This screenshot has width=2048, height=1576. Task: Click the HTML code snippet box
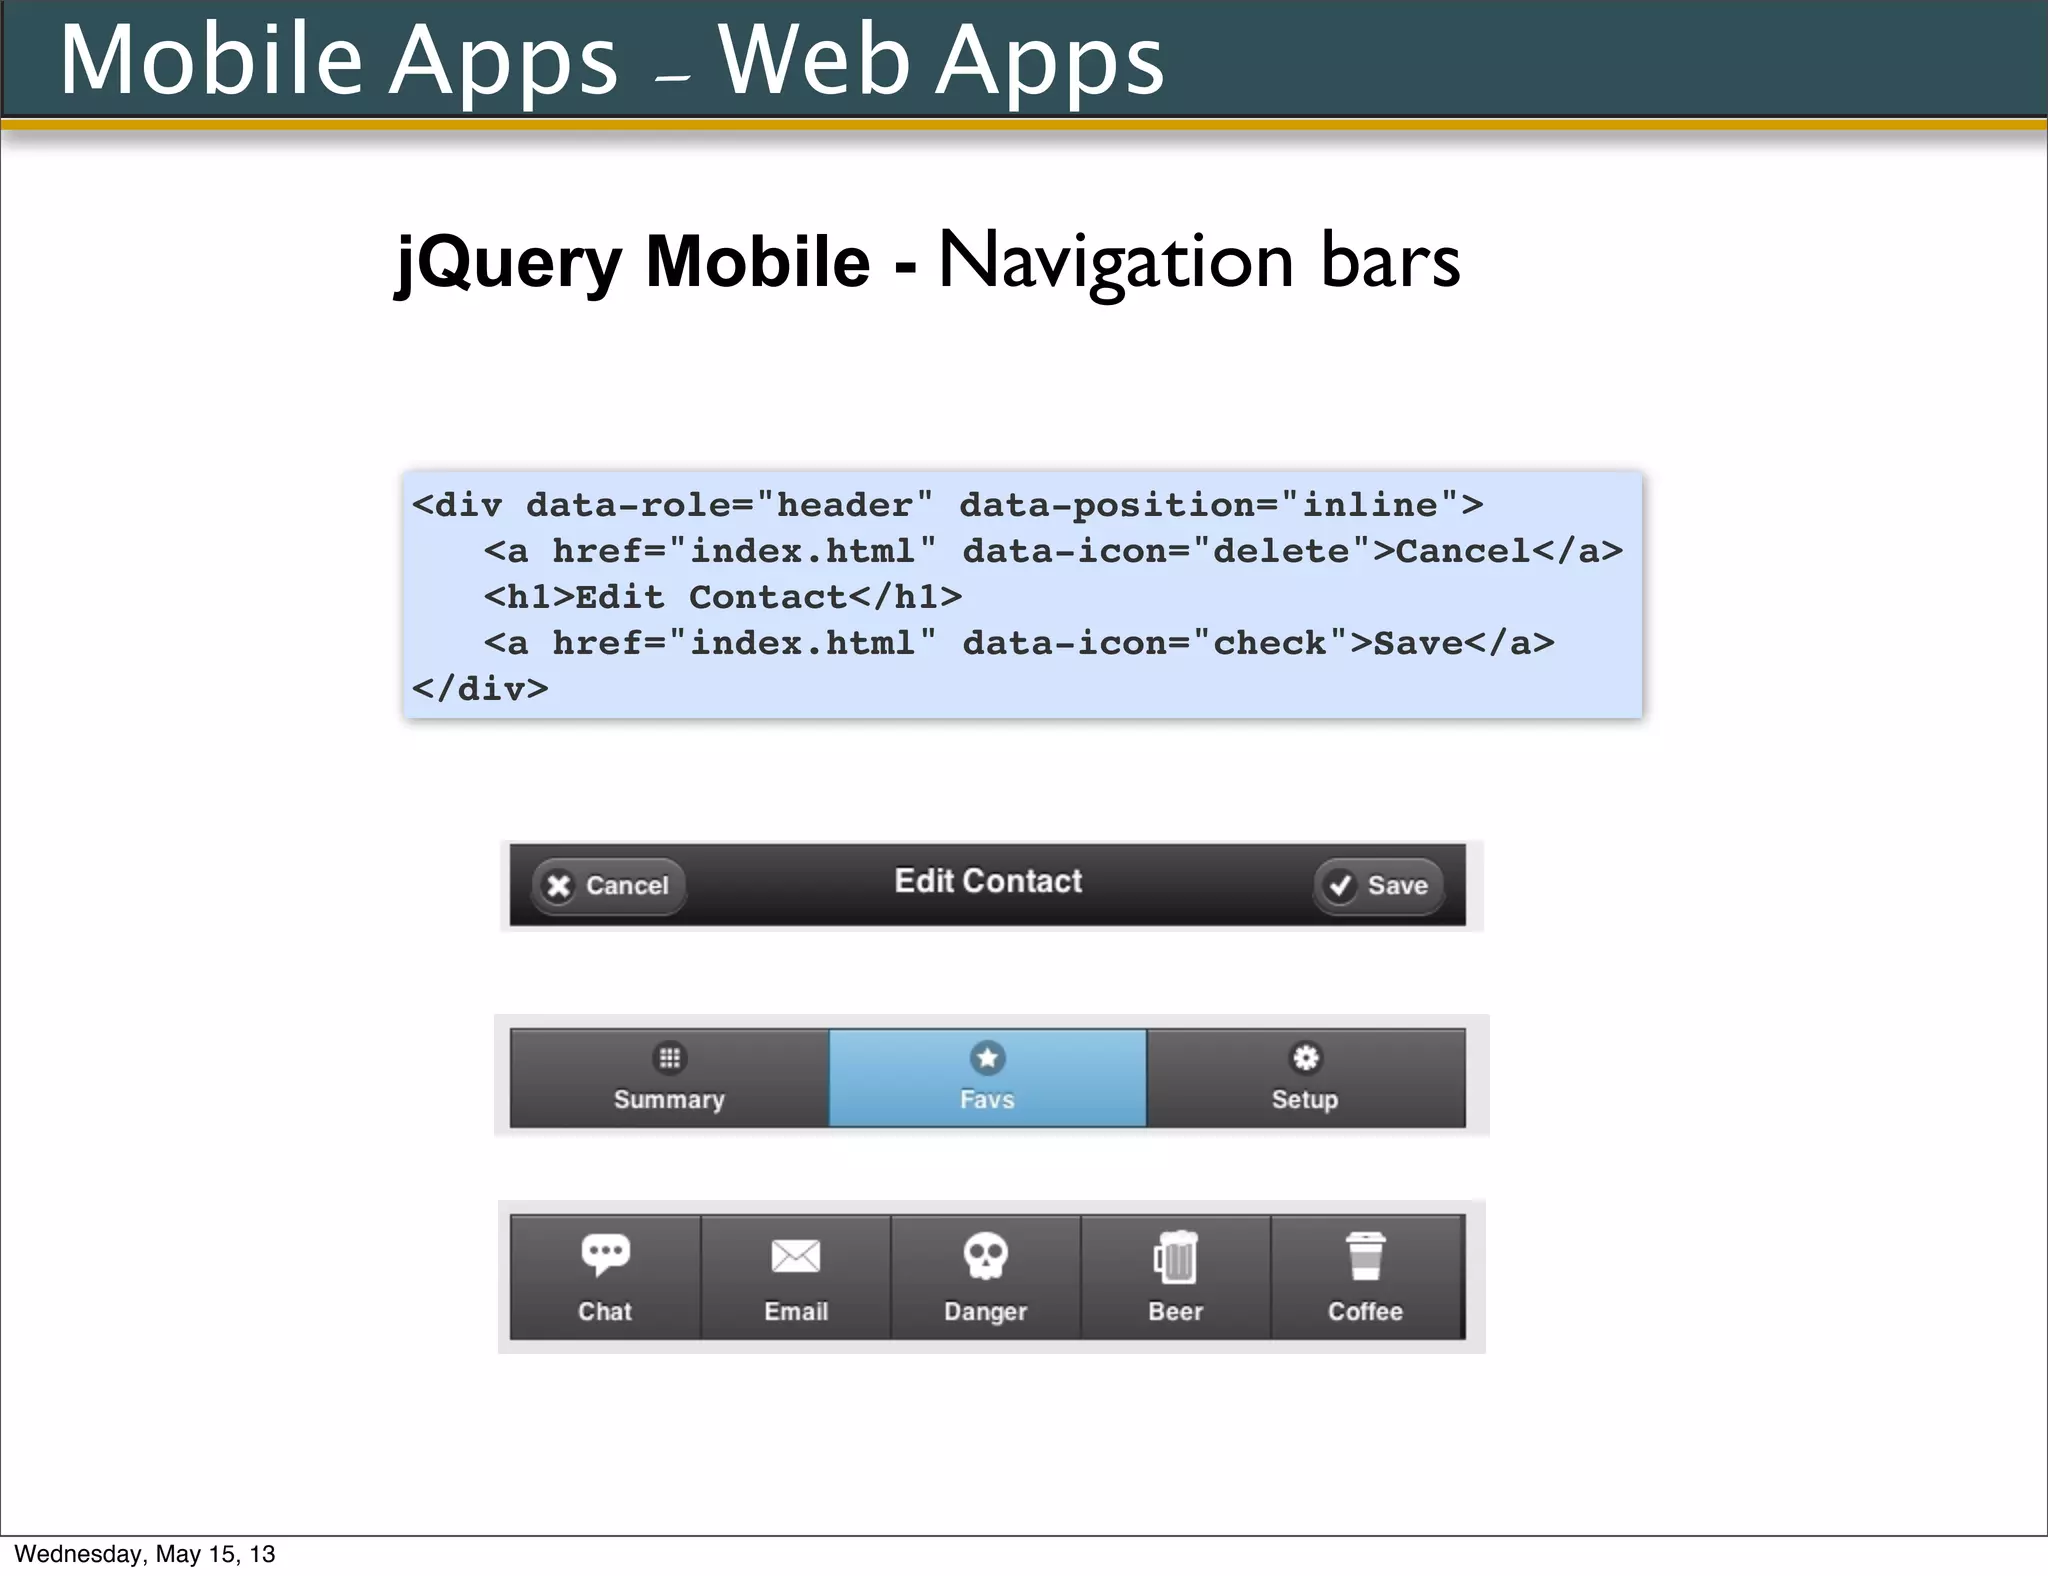pos(1022,596)
